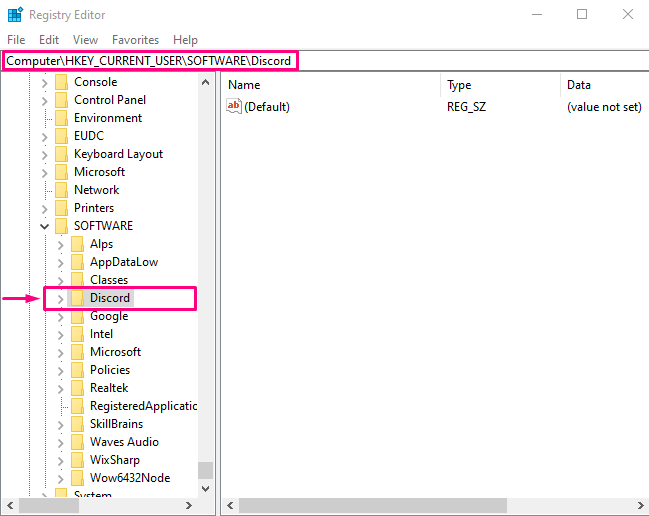Click tree pane scroll right arrow
Screen dimensions: 649x516
click(189, 505)
